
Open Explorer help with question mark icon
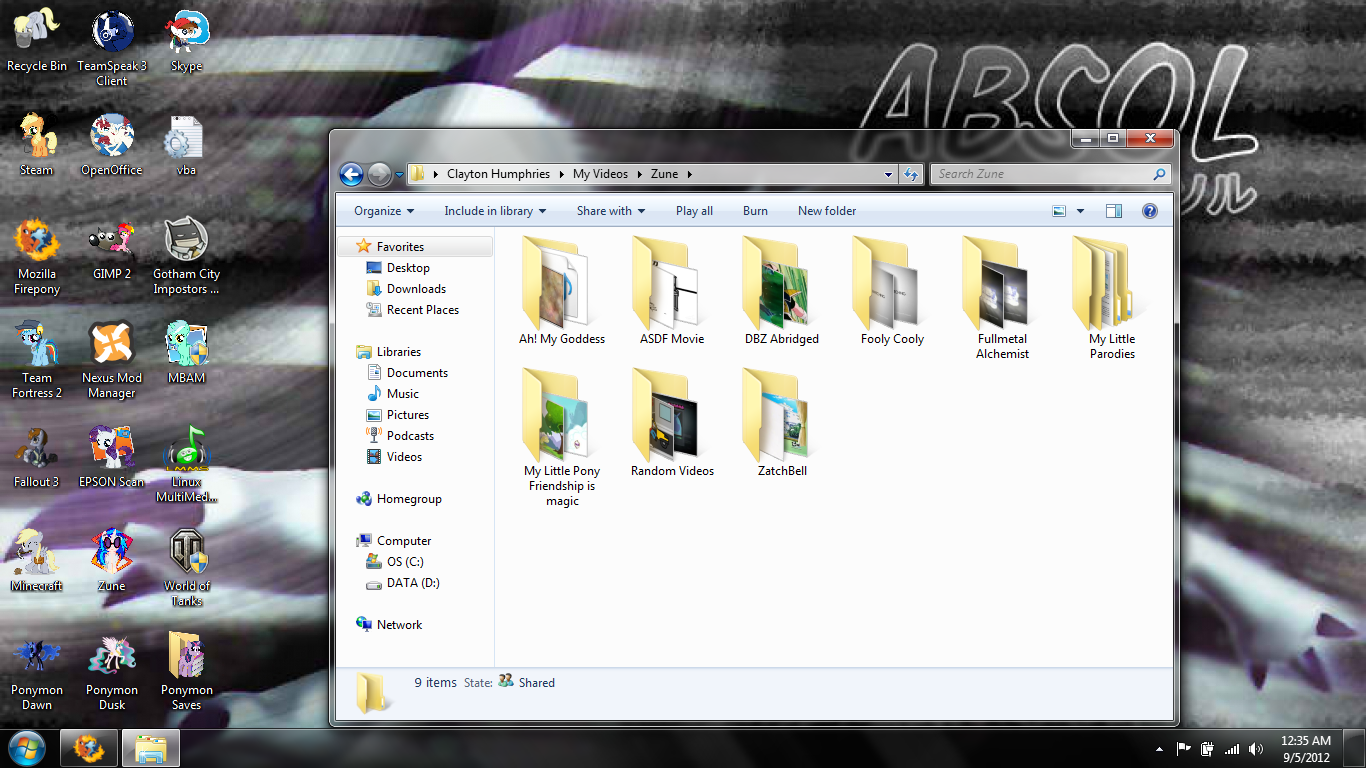point(1149,211)
